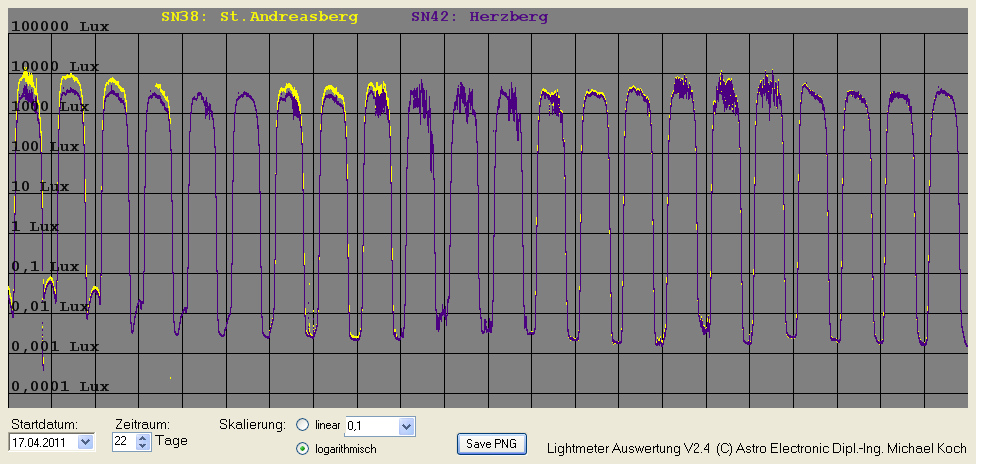Open the linear scale value dropdown arrow
This screenshot has width=981, height=476.
[407, 427]
